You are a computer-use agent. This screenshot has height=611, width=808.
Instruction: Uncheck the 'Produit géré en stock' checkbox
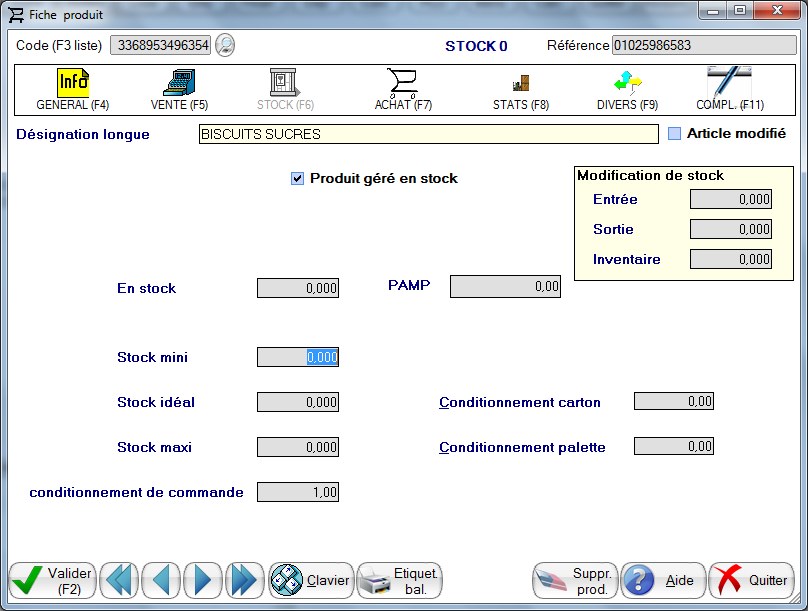(297, 178)
